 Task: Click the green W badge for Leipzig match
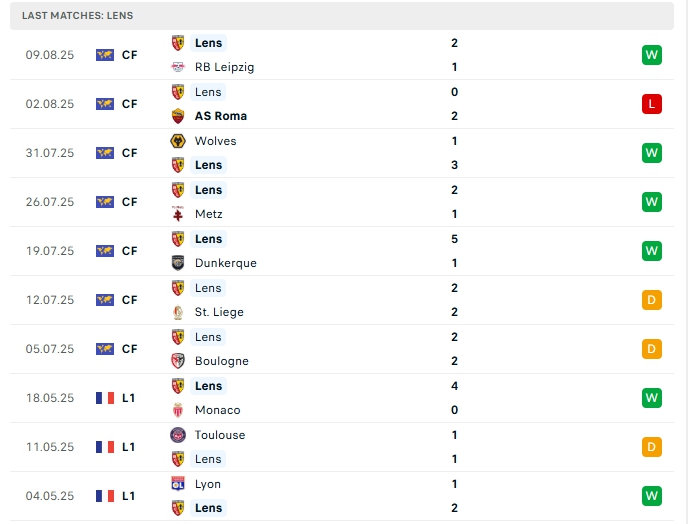tap(652, 55)
